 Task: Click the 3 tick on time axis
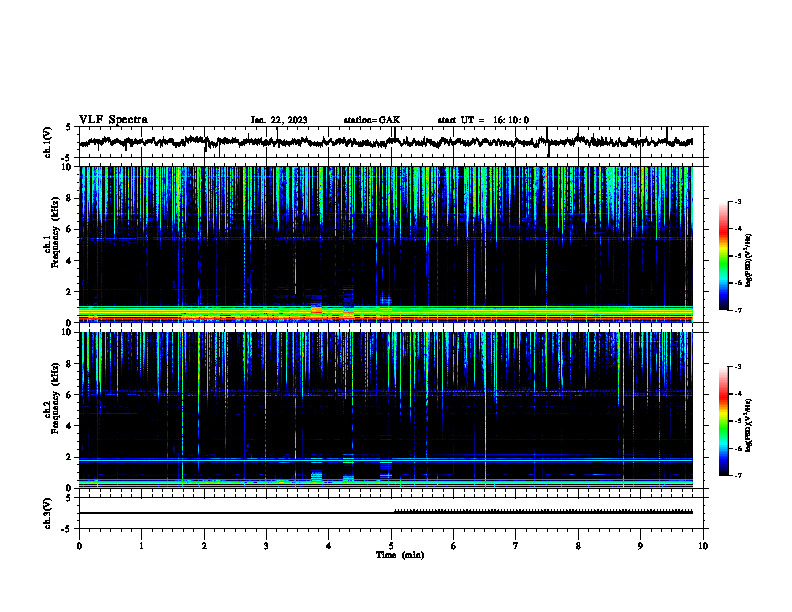(267, 546)
